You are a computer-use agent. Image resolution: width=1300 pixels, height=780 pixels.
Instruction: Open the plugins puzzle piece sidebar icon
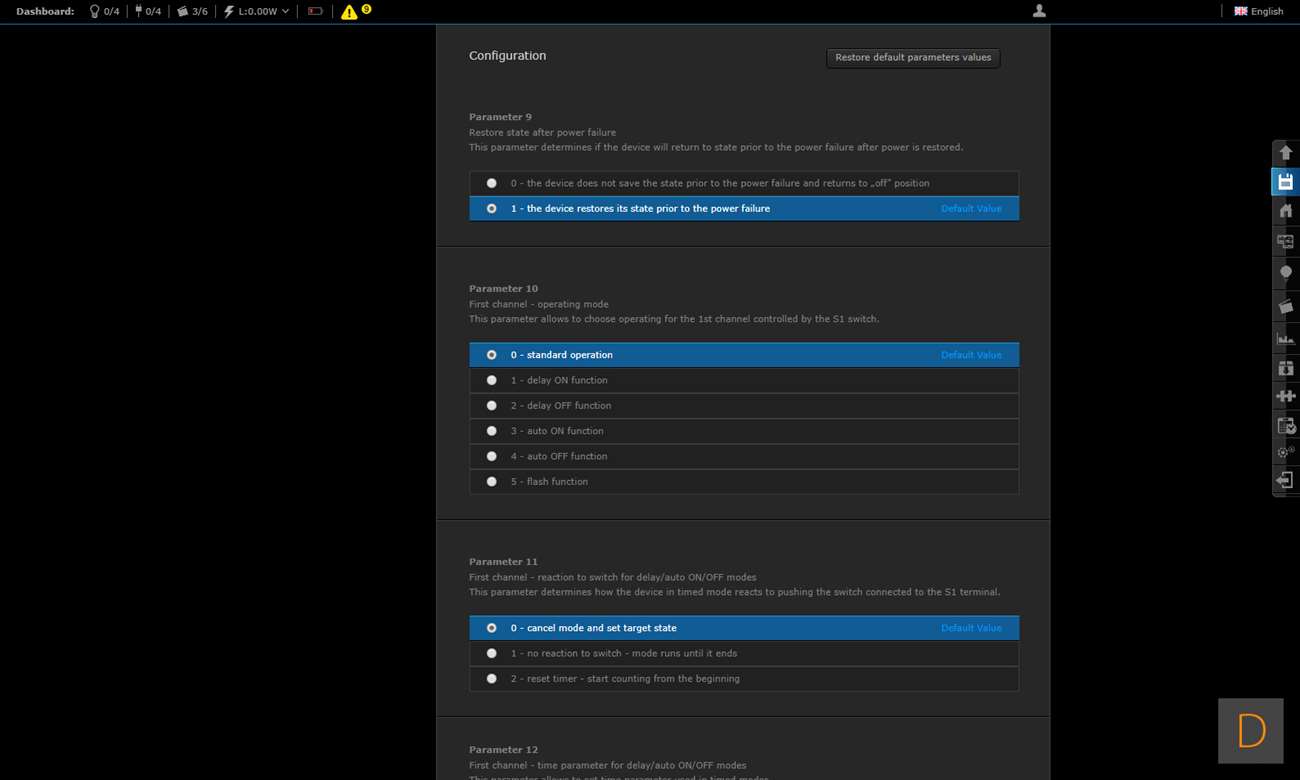click(1285, 396)
